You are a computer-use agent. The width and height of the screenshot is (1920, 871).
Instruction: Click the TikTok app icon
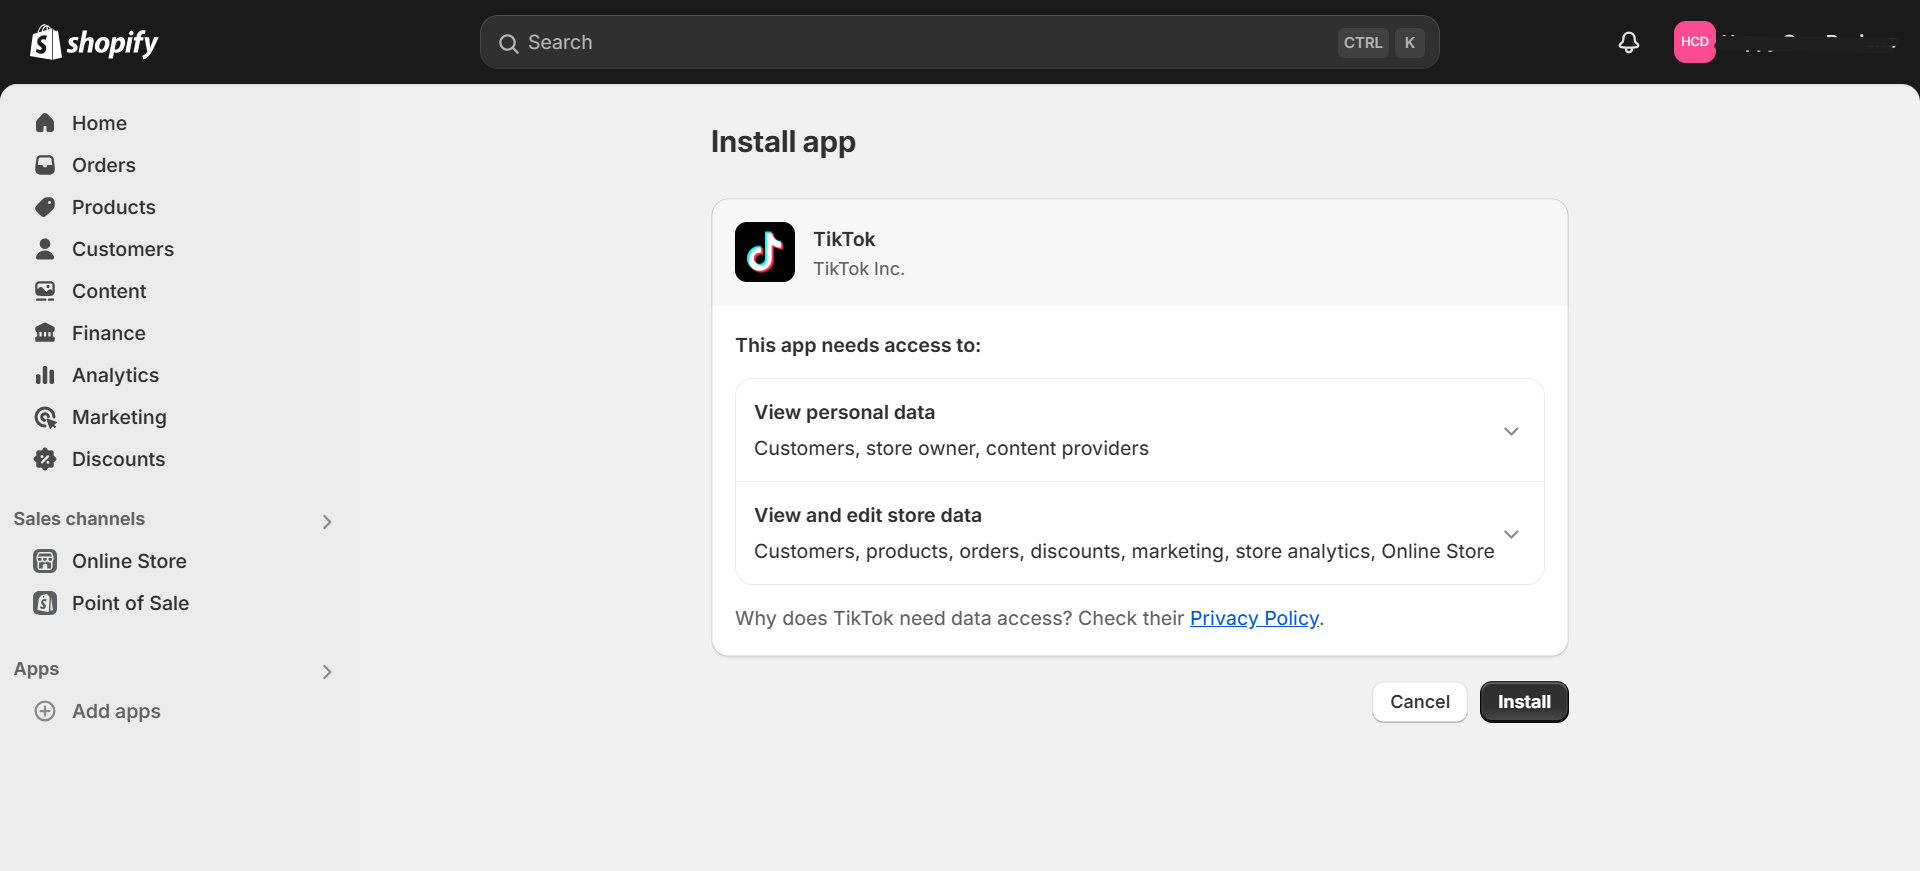[764, 252]
